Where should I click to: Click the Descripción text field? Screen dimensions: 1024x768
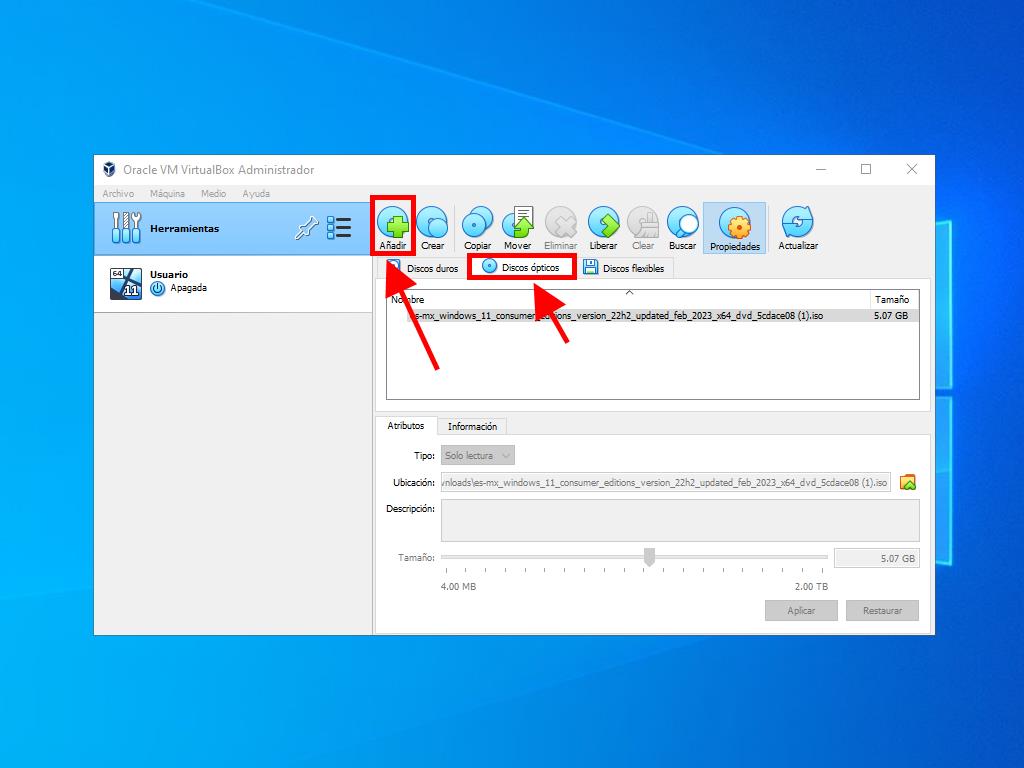pos(679,520)
